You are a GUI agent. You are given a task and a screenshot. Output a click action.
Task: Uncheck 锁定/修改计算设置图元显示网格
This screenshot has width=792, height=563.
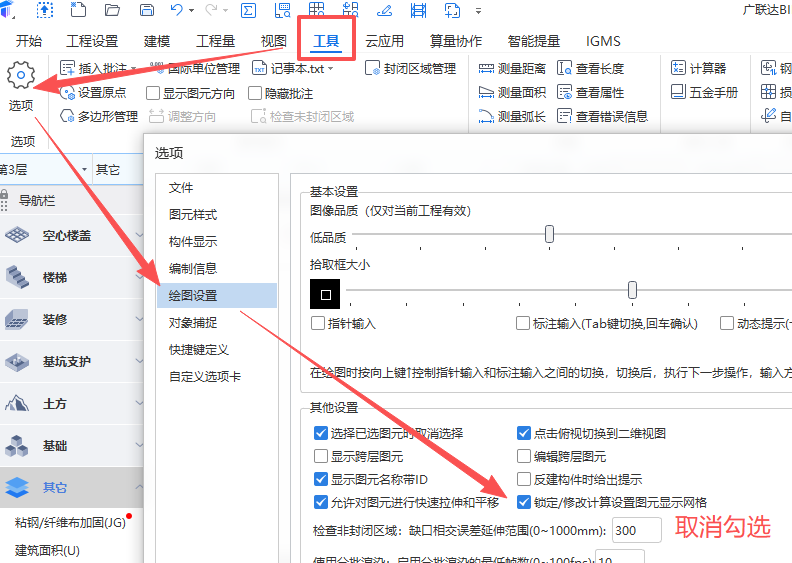click(x=524, y=502)
